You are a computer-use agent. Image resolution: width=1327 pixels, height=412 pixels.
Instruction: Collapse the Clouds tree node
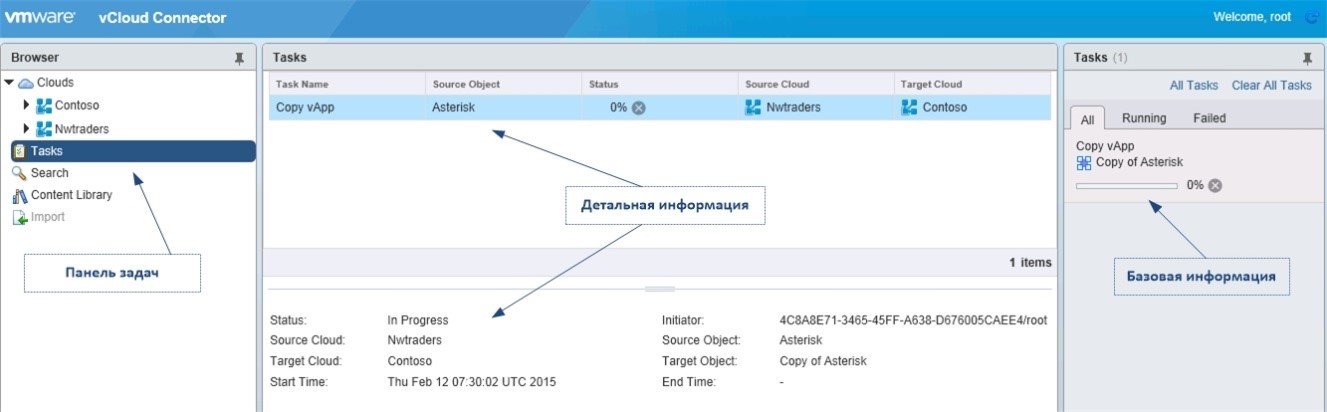[9, 83]
